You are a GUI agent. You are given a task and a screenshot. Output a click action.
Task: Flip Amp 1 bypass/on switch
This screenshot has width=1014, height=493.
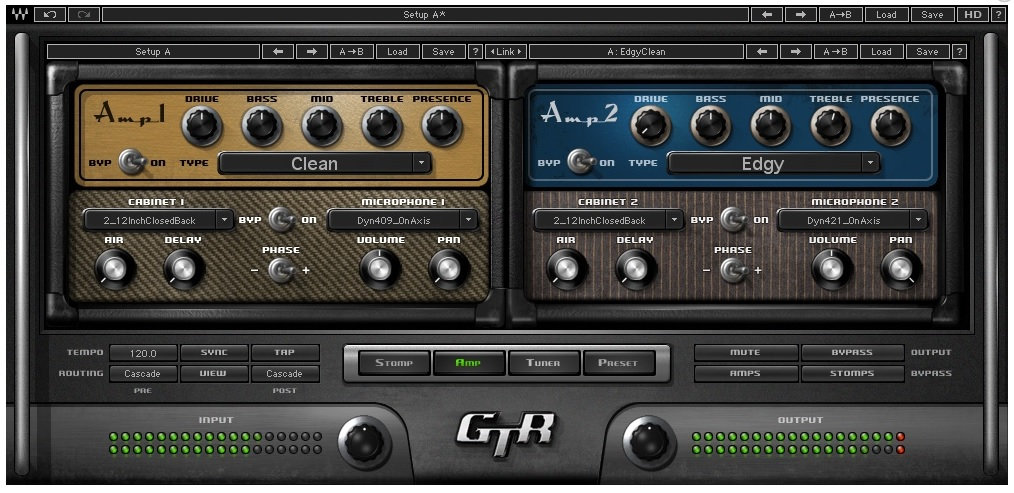coord(132,162)
